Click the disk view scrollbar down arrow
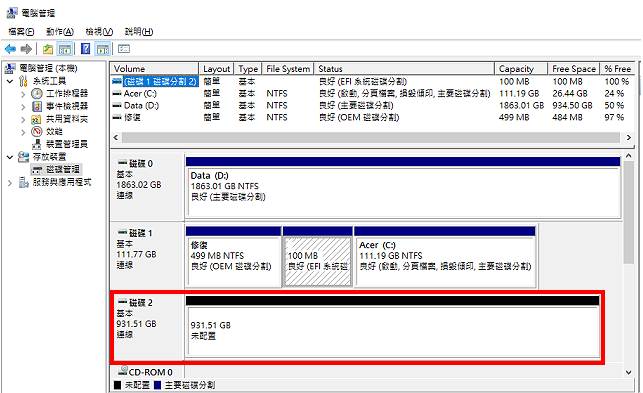Image resolution: width=643 pixels, height=393 pixels. pyautogui.click(x=629, y=372)
